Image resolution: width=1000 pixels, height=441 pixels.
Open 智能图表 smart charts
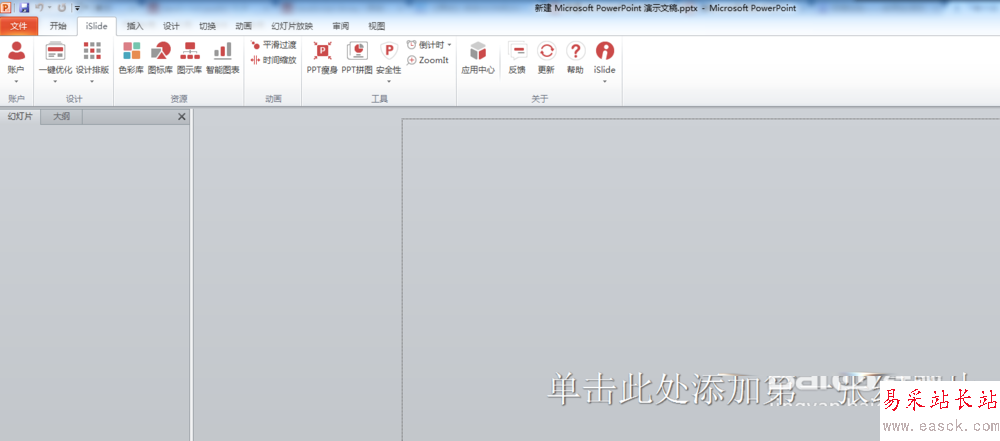point(222,58)
